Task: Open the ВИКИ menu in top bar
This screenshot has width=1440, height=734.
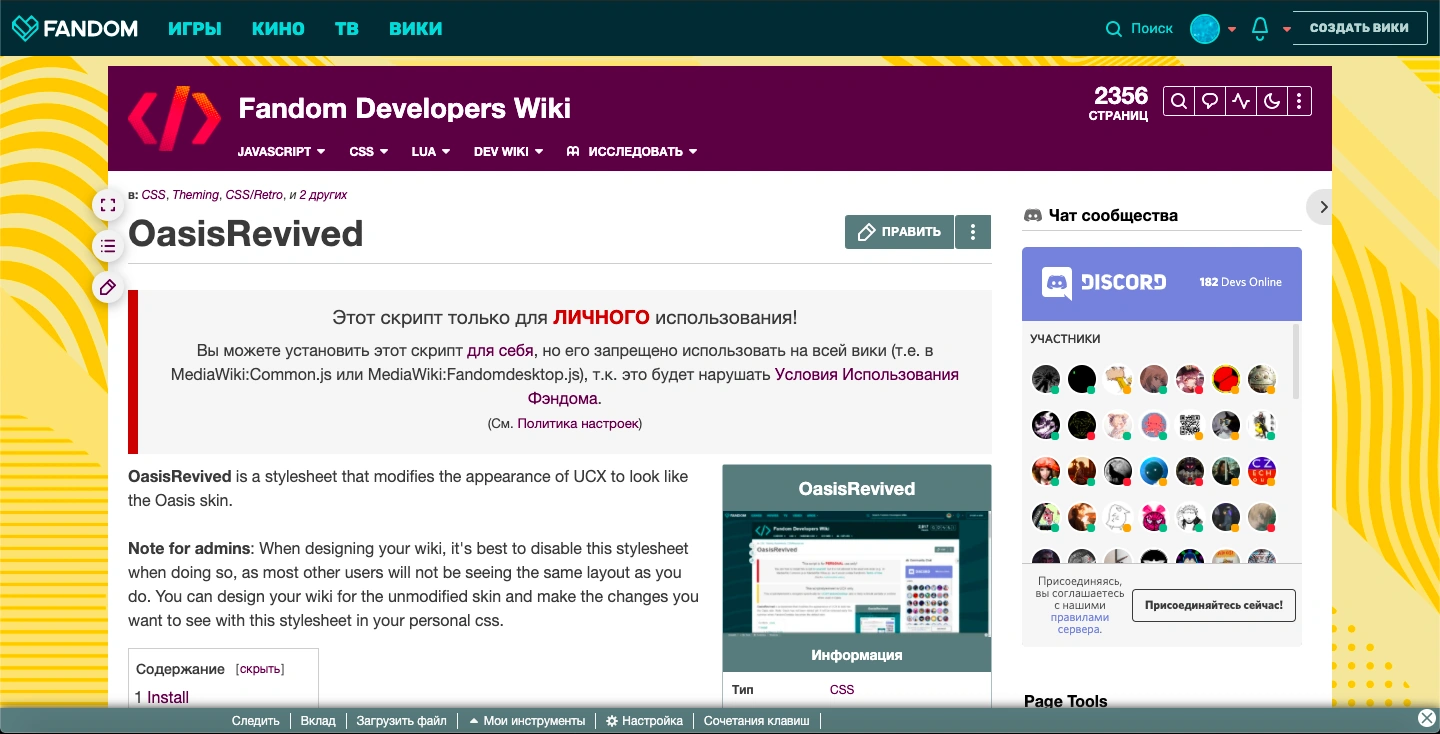Action: tap(416, 28)
